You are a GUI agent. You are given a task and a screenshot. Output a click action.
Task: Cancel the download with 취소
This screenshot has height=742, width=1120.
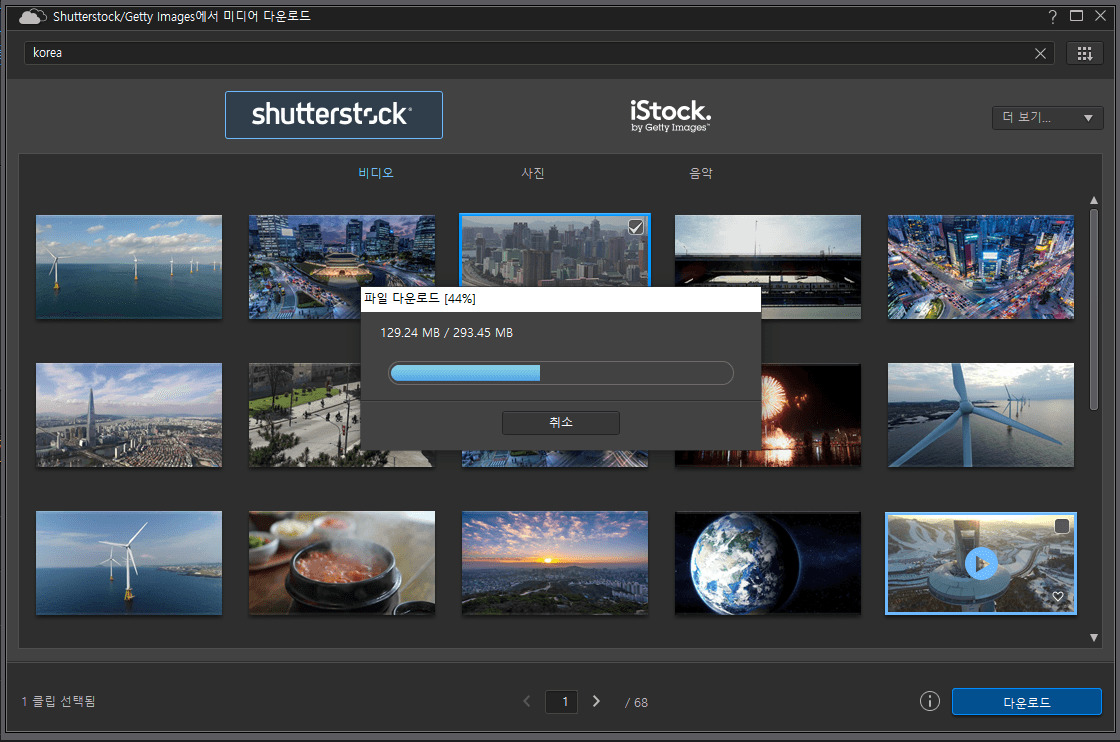[561, 422]
